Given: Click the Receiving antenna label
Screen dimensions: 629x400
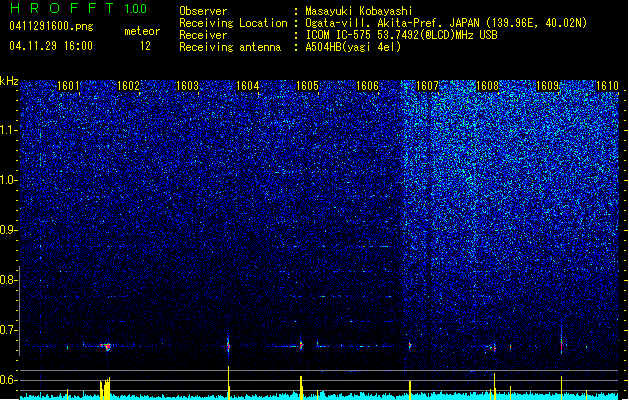Looking at the screenshot, I should (x=230, y=47).
